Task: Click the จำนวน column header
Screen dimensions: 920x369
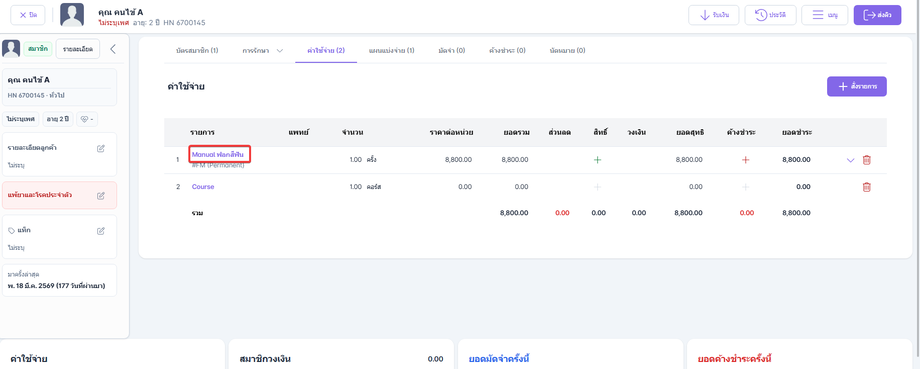Action: tap(353, 133)
